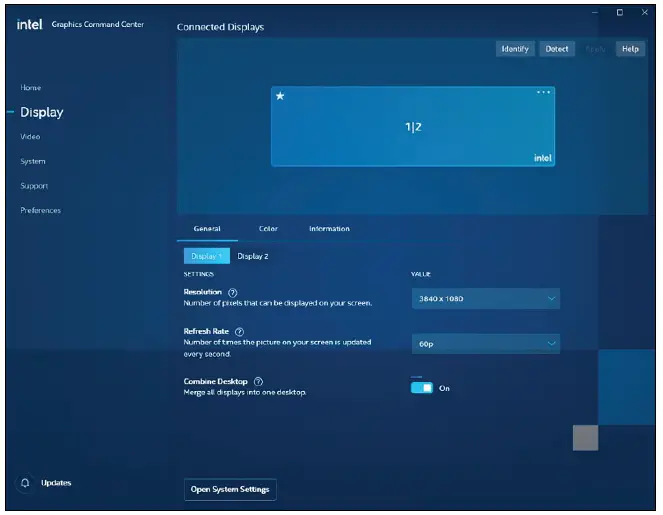Viewport: 663px width, 515px height.
Task: Open the System section in the sidebar
Action: tap(33, 161)
